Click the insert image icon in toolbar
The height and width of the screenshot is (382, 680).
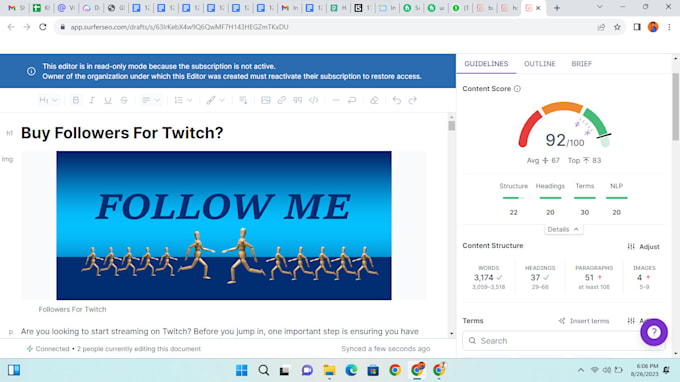[x=265, y=100]
